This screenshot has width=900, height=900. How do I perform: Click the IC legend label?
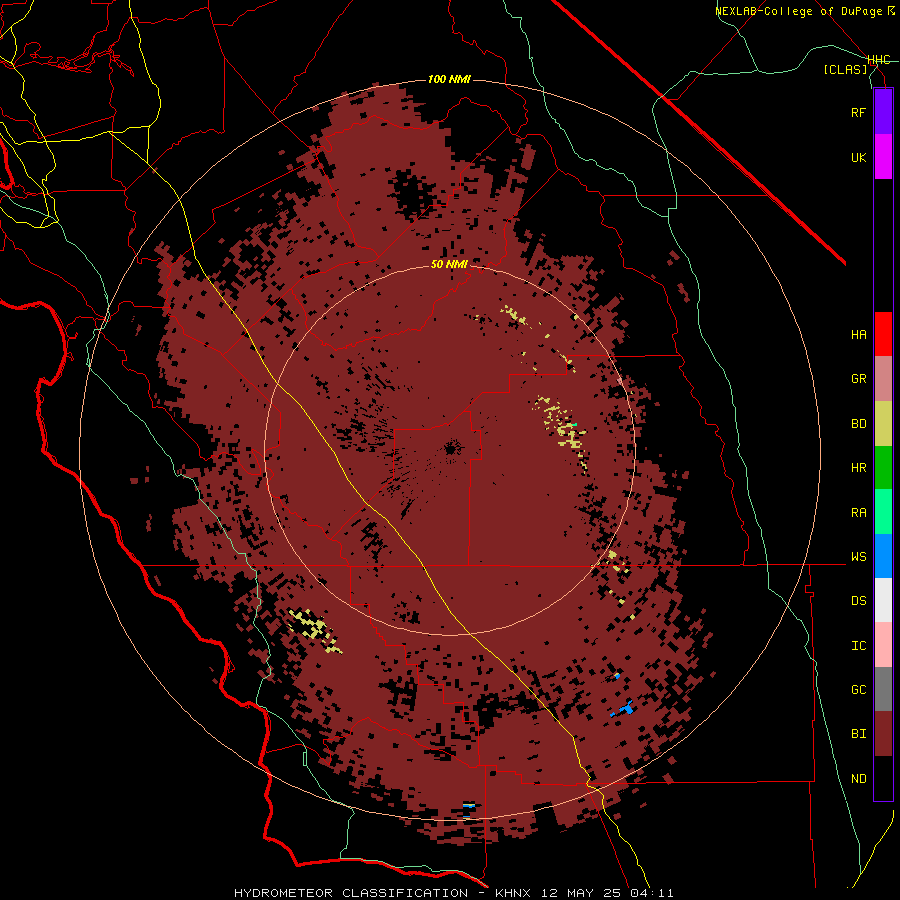(x=858, y=646)
